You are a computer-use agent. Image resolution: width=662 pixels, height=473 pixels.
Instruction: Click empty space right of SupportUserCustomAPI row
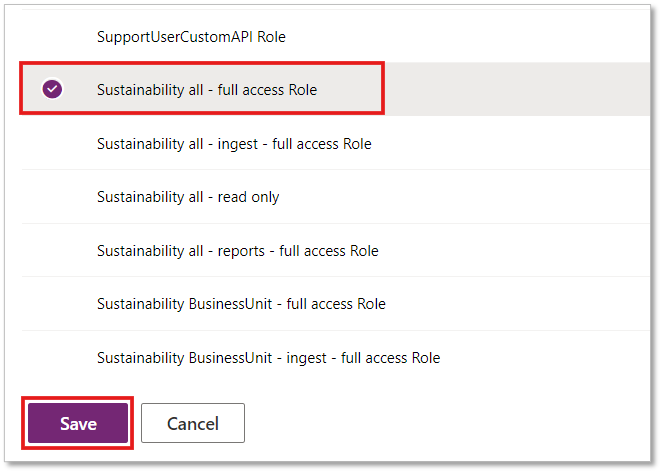pos(468,36)
